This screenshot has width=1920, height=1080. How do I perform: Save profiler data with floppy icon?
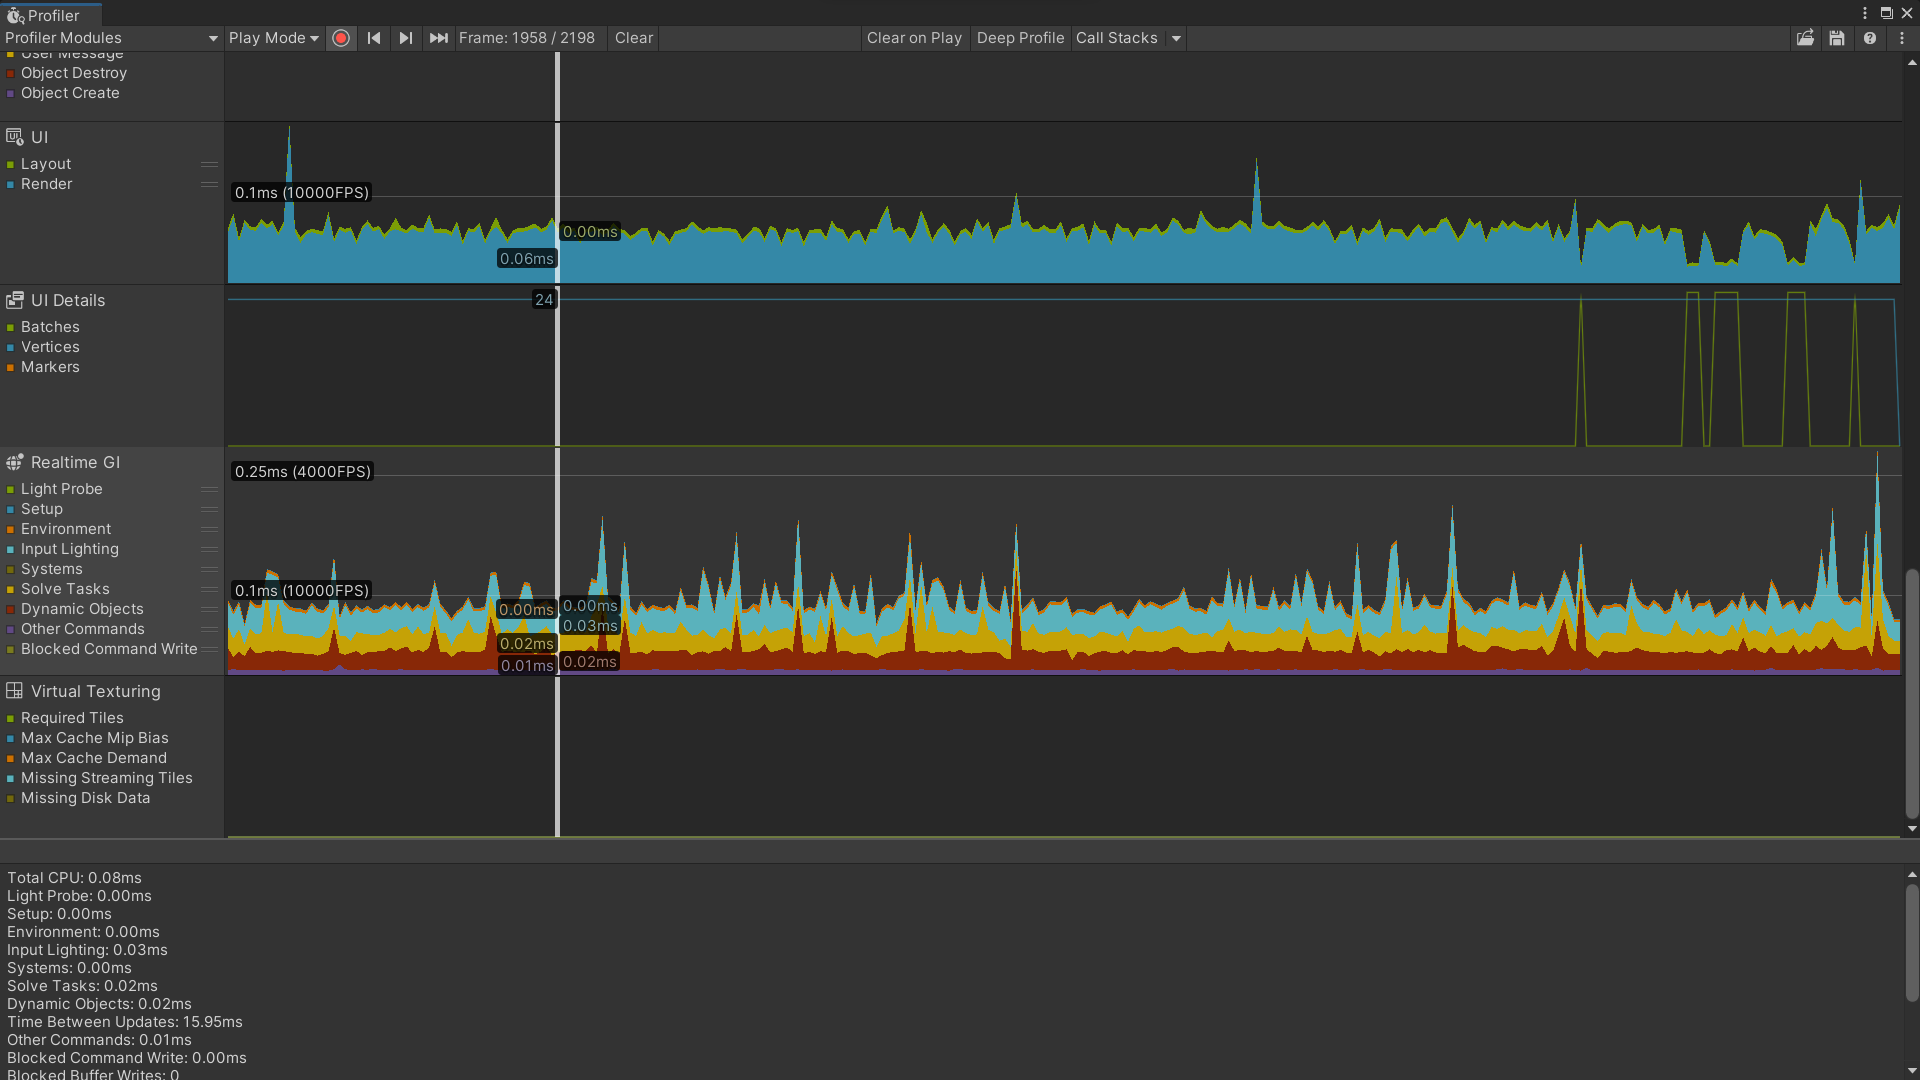click(x=1837, y=38)
